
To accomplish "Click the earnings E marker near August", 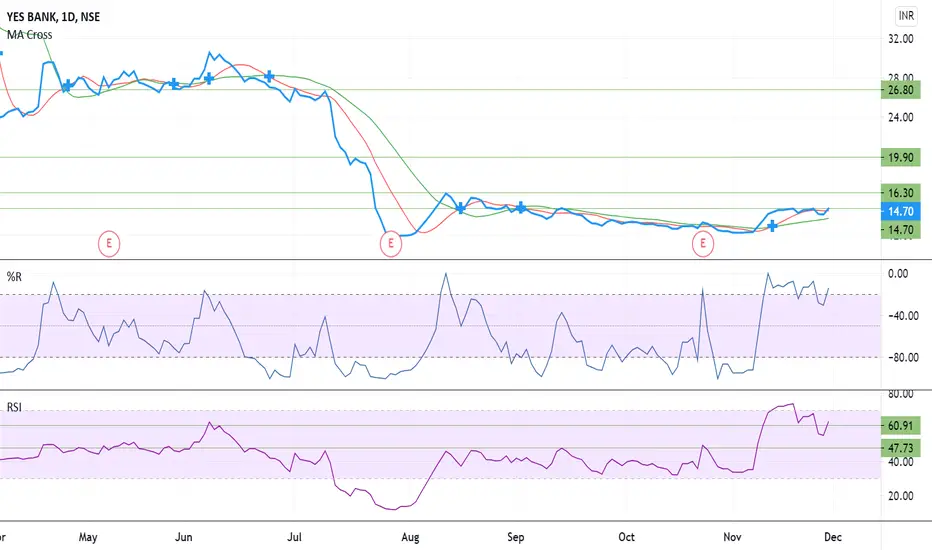I will tap(391, 243).
